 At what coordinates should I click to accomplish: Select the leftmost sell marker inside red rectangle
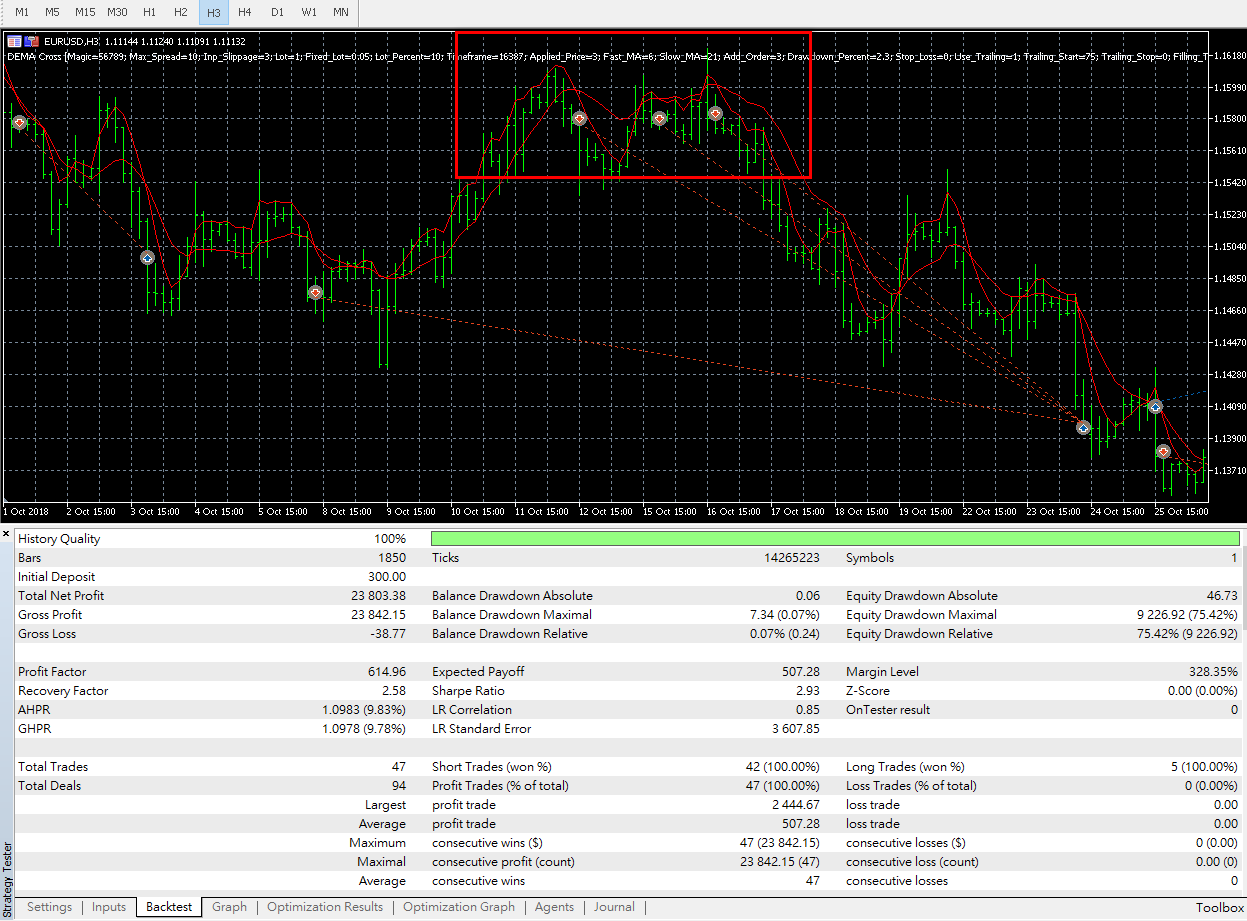click(x=579, y=118)
